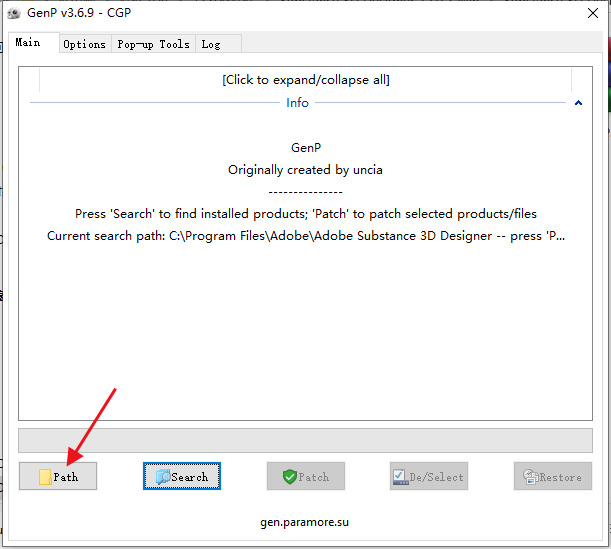Click the GenP app icon in title bar
Image resolution: width=611 pixels, height=549 pixels.
coord(14,13)
